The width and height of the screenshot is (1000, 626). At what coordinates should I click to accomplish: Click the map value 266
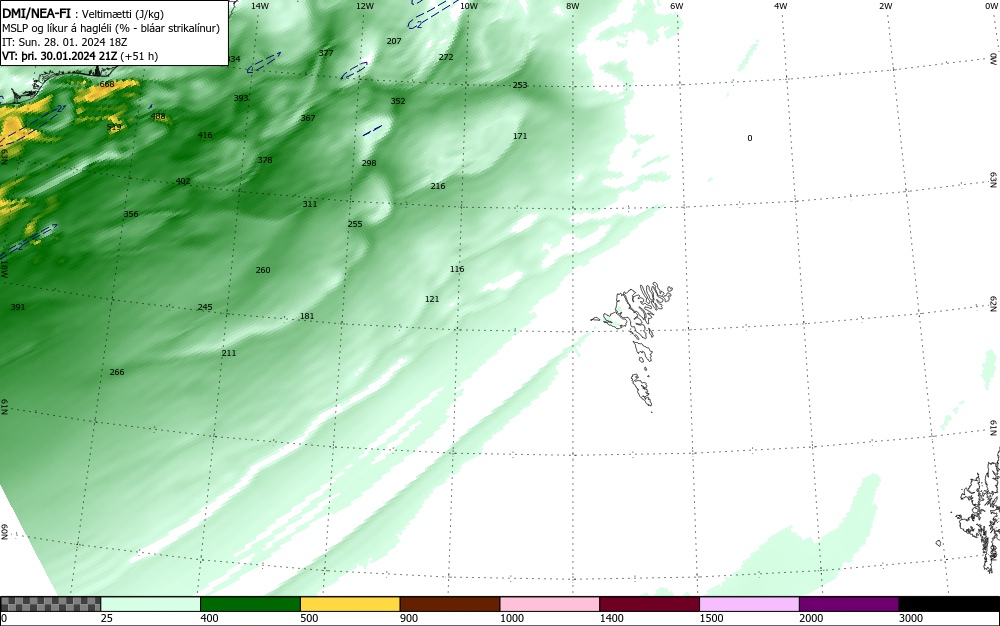117,372
